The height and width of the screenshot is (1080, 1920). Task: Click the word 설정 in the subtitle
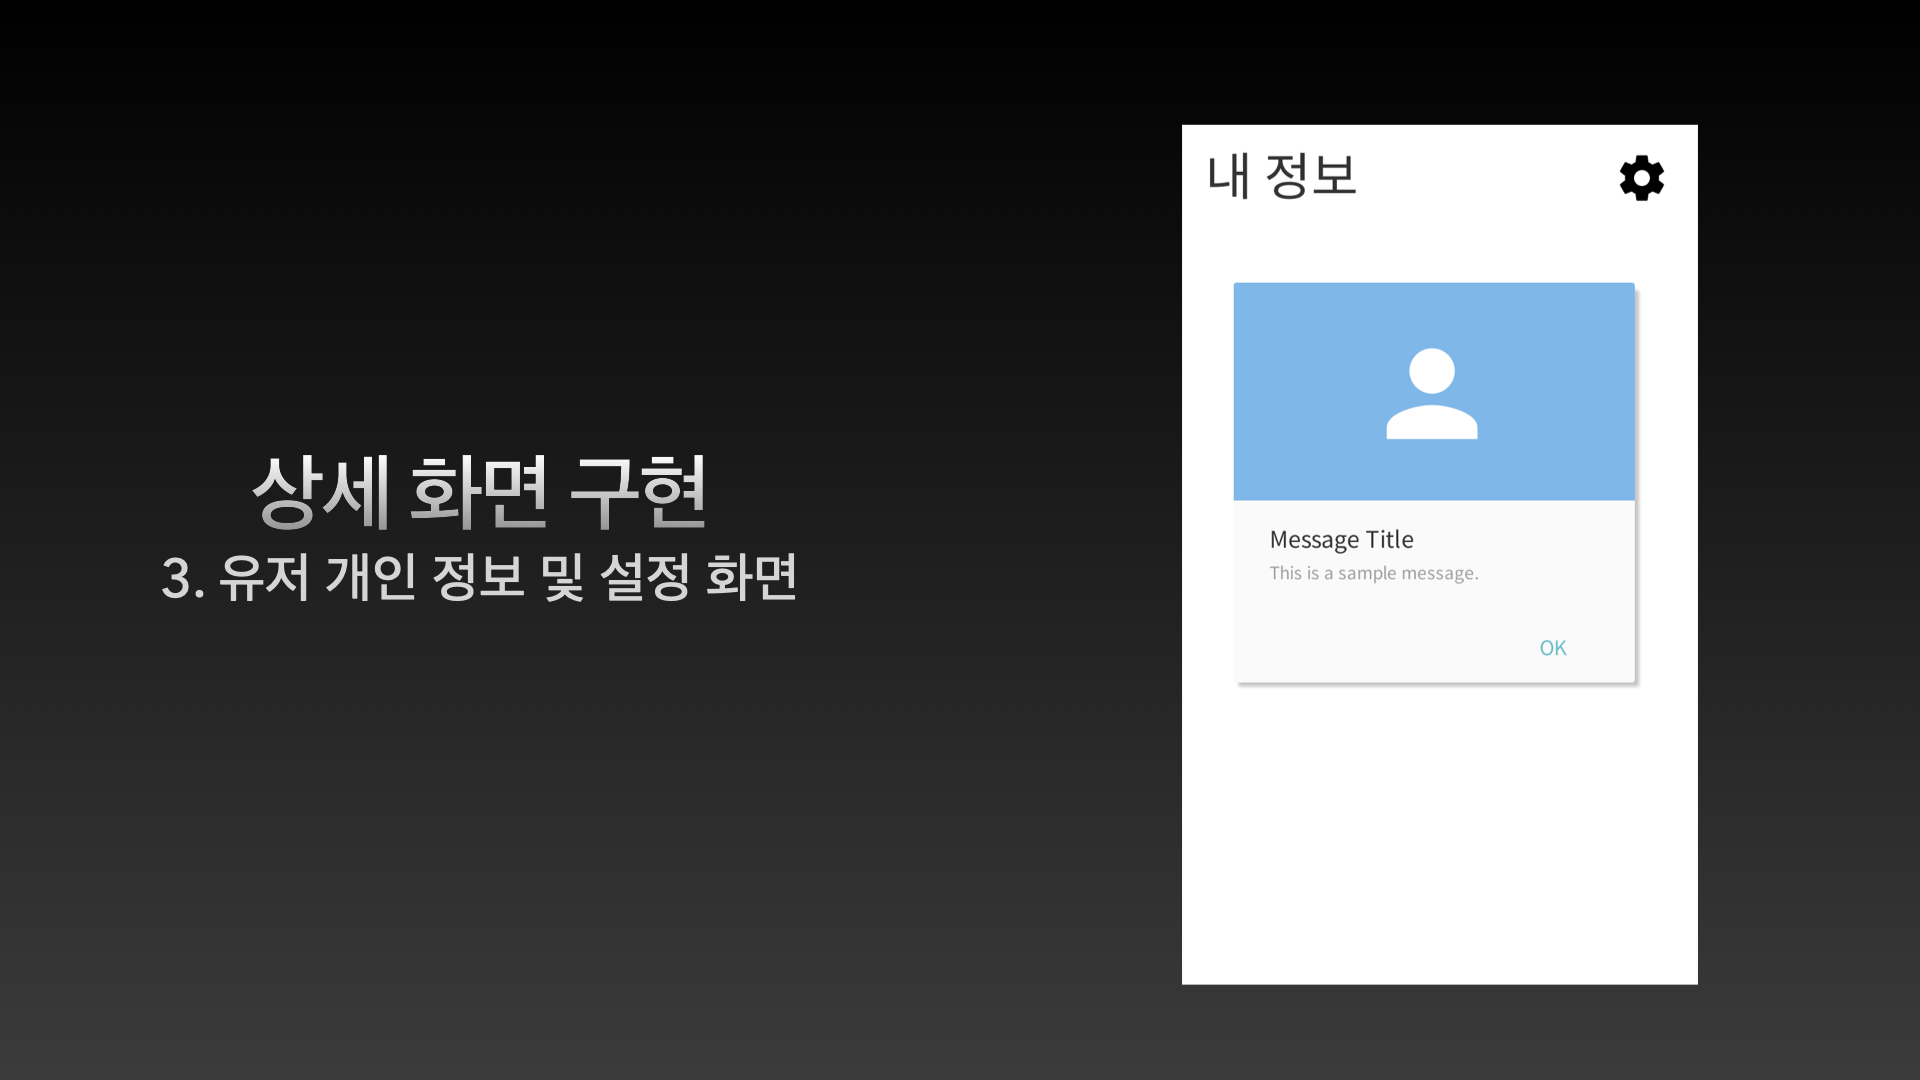644,578
